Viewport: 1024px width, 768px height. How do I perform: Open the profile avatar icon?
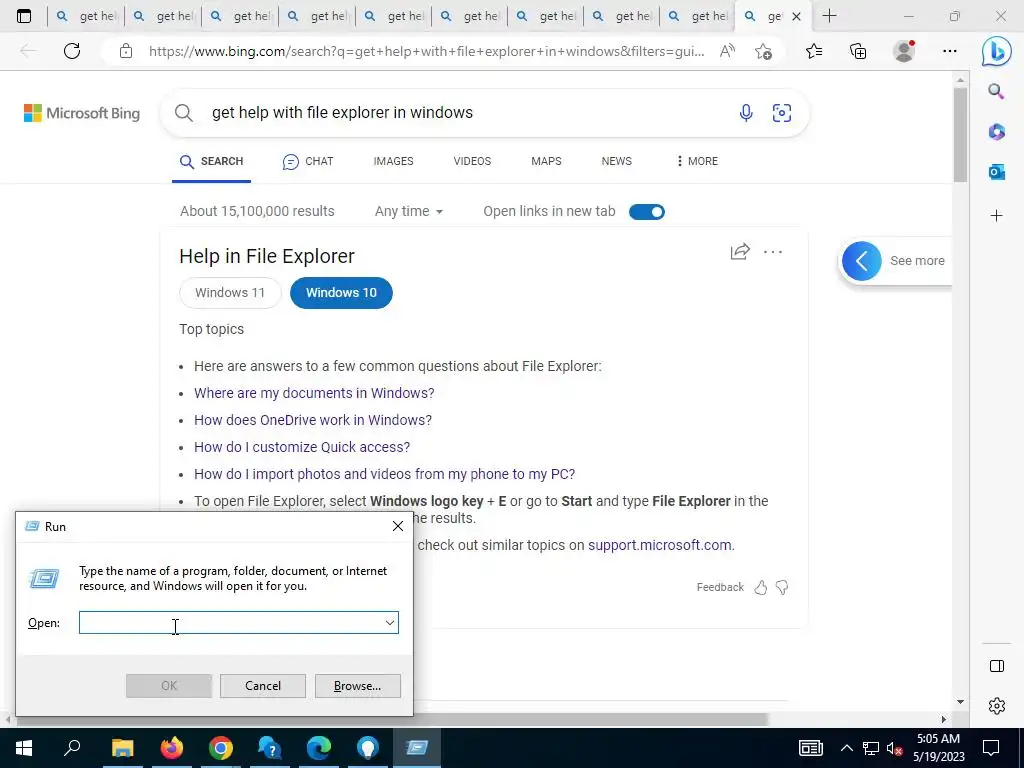pos(904,51)
